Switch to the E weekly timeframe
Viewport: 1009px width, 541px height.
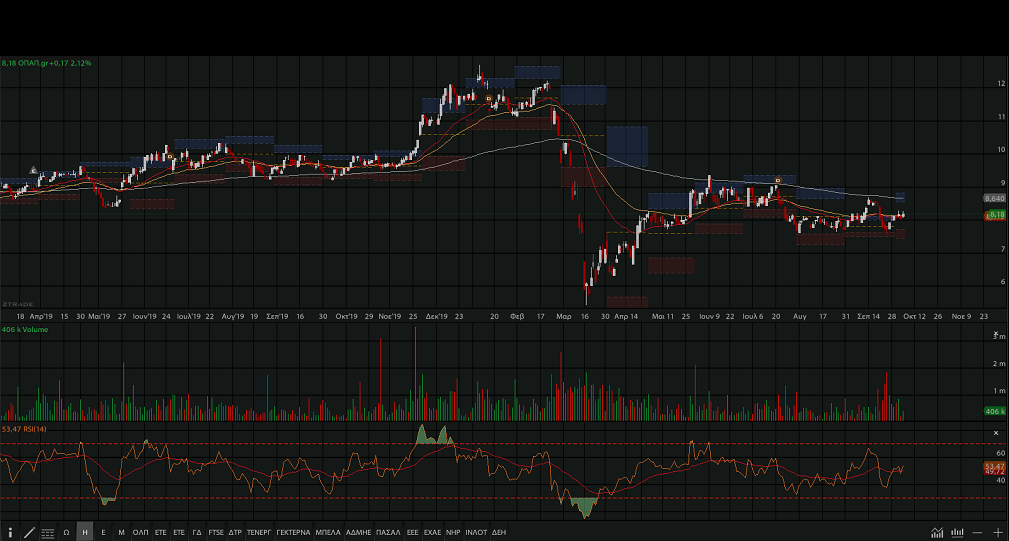click(x=103, y=533)
